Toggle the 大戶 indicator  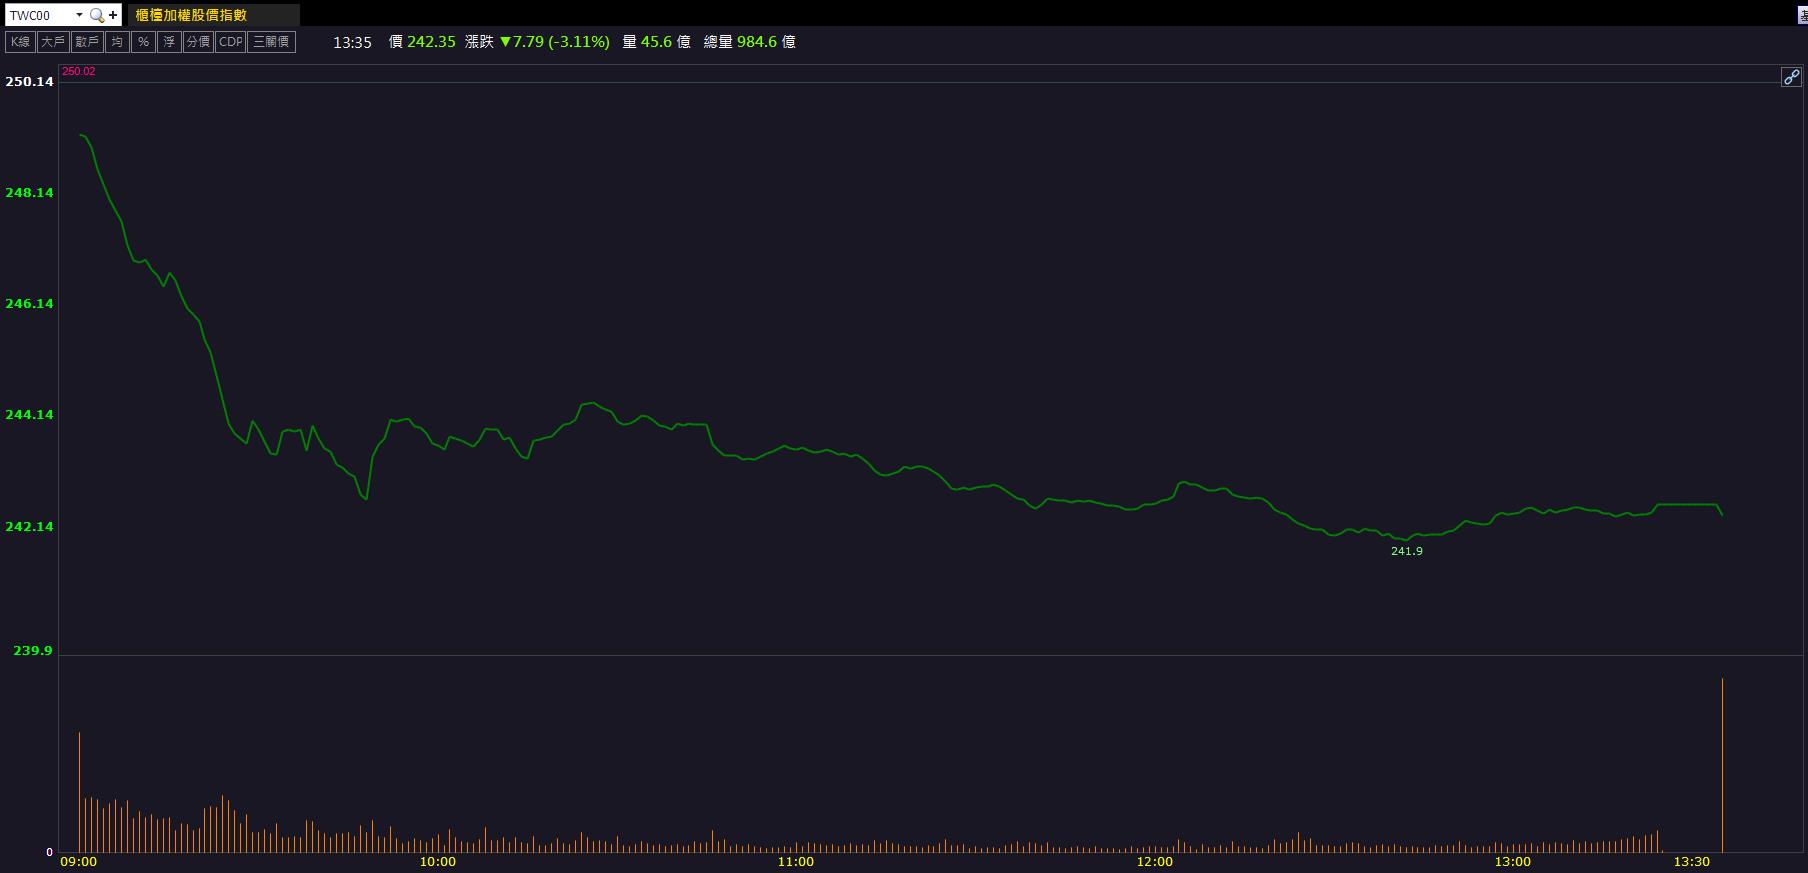53,42
